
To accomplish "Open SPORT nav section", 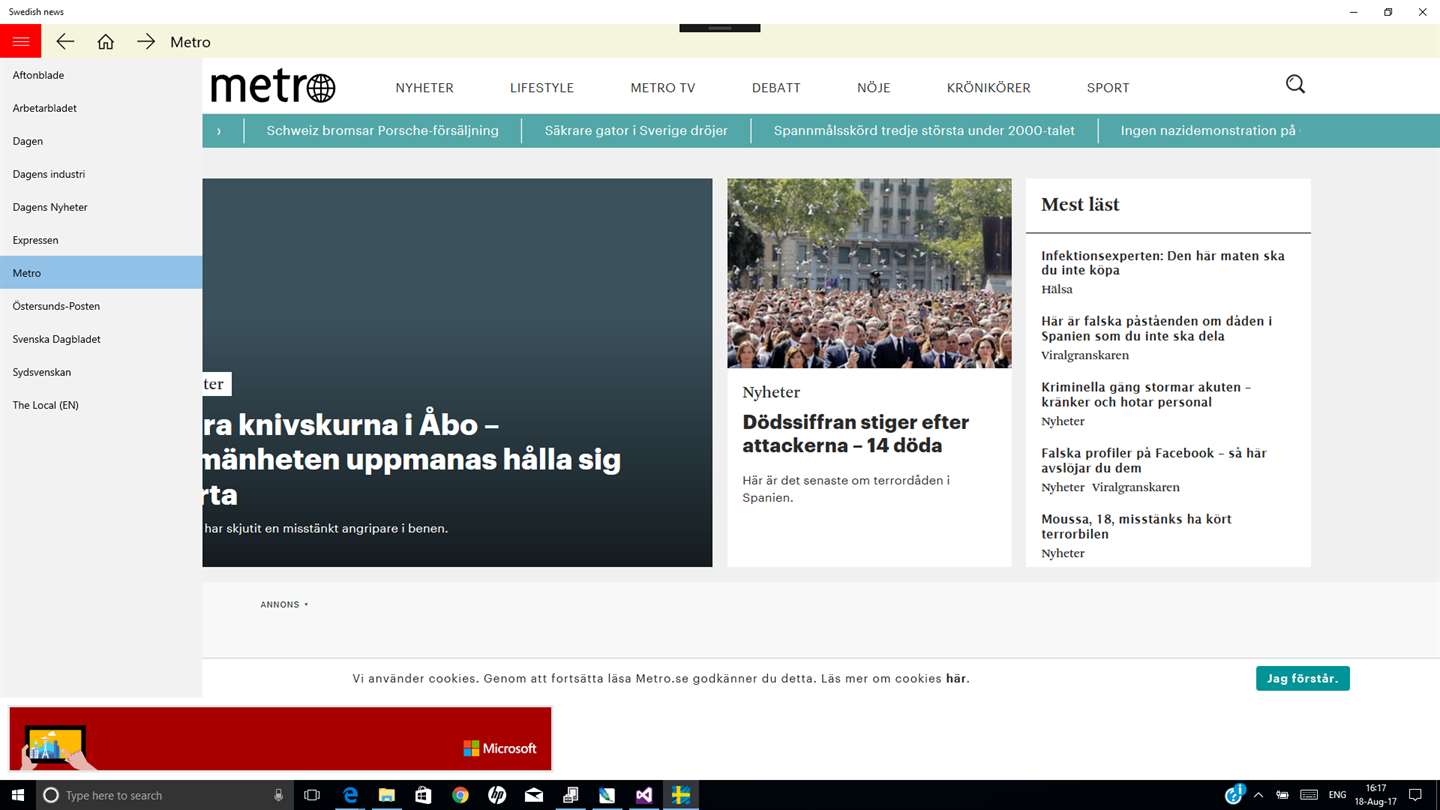I will click(1108, 88).
